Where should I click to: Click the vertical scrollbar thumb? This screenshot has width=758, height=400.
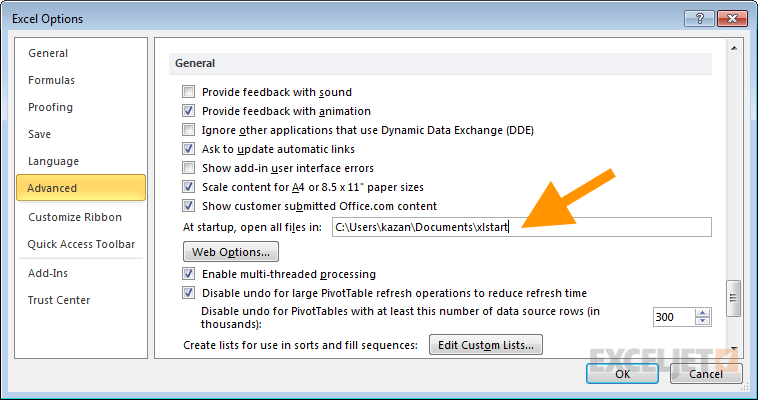tap(734, 298)
